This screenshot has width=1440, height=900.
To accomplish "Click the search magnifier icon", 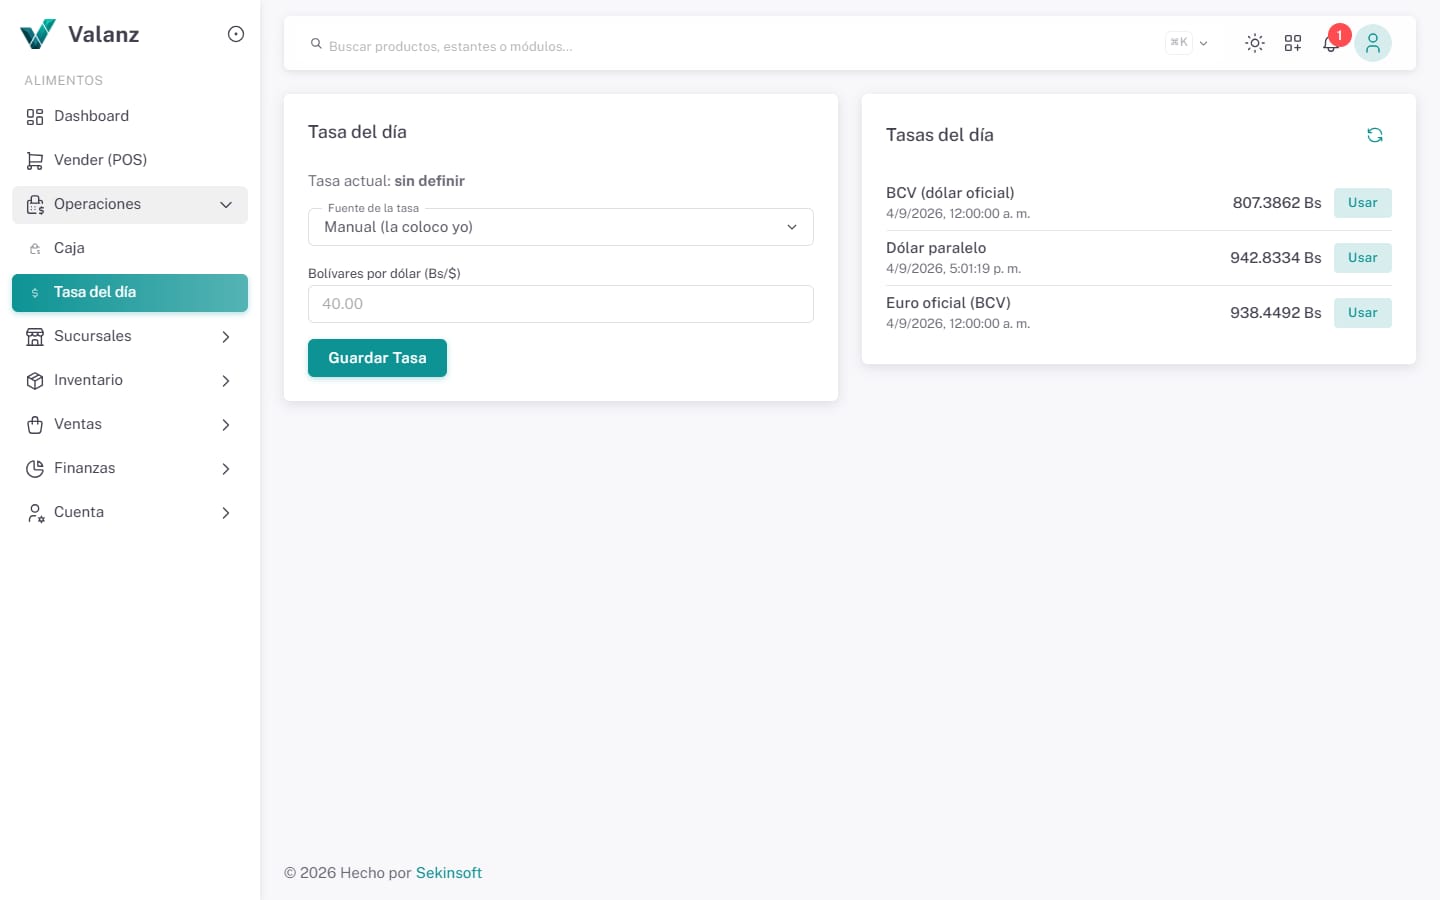I will pyautogui.click(x=316, y=44).
